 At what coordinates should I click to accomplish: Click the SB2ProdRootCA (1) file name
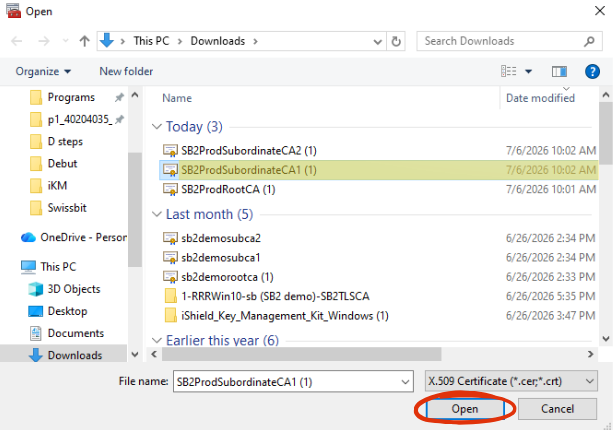click(x=228, y=190)
